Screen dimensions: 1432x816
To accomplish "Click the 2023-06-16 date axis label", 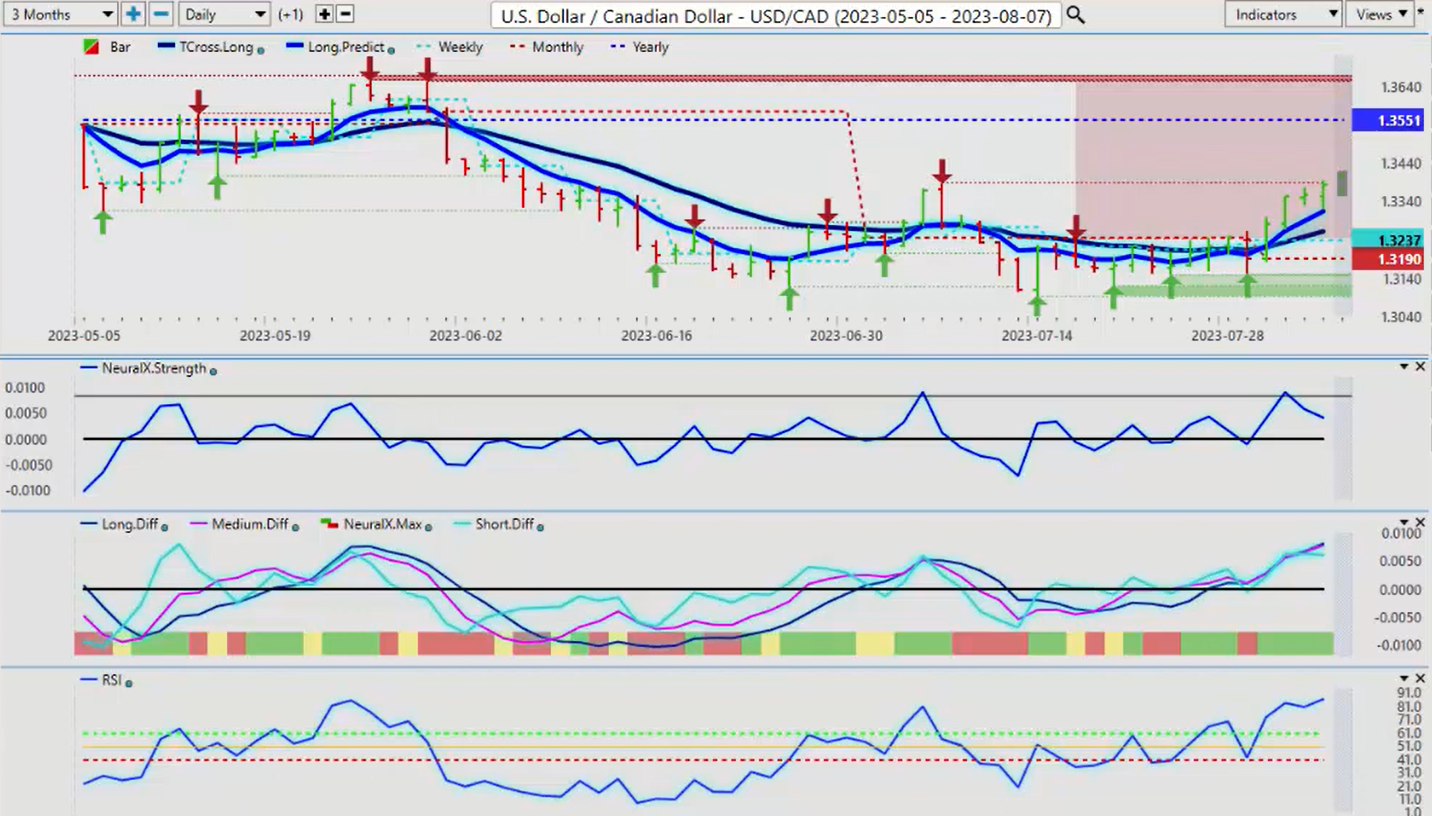I will point(656,336).
